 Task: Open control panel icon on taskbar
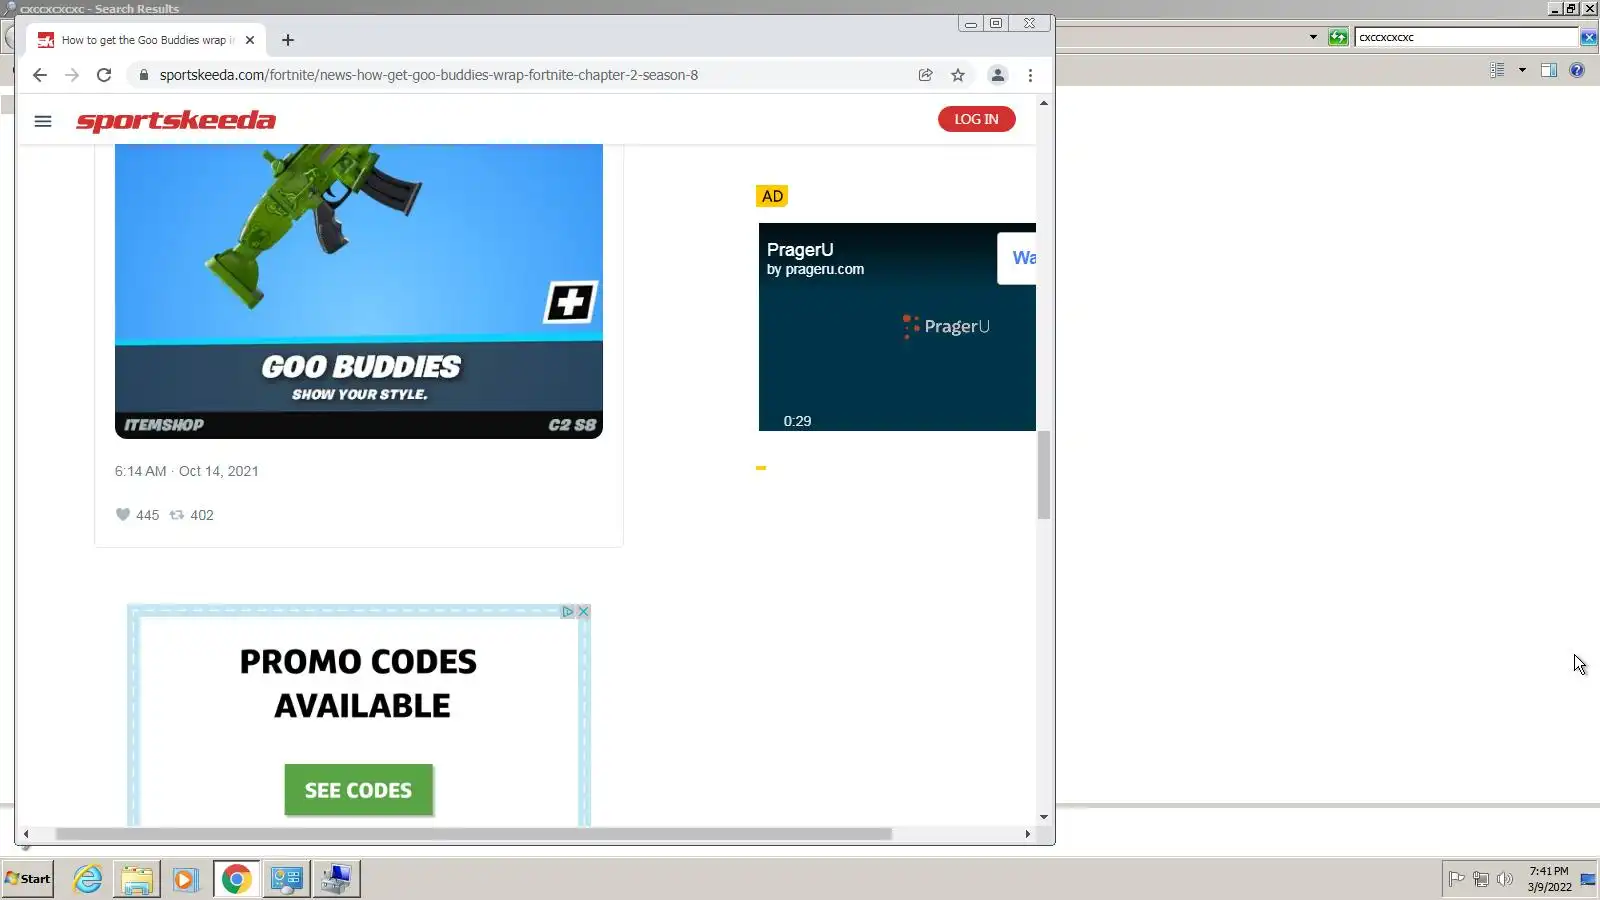286,879
